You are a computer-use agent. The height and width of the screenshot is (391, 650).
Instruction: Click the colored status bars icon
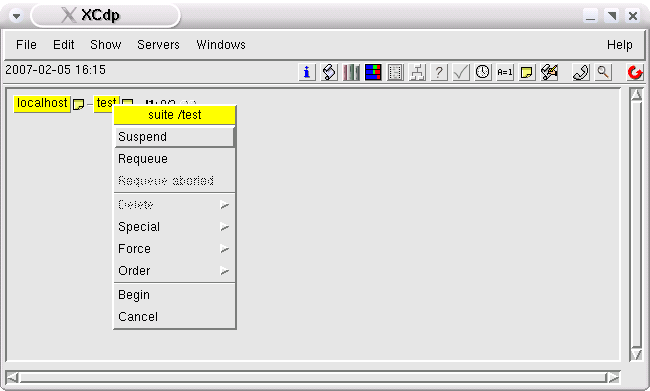point(373,72)
